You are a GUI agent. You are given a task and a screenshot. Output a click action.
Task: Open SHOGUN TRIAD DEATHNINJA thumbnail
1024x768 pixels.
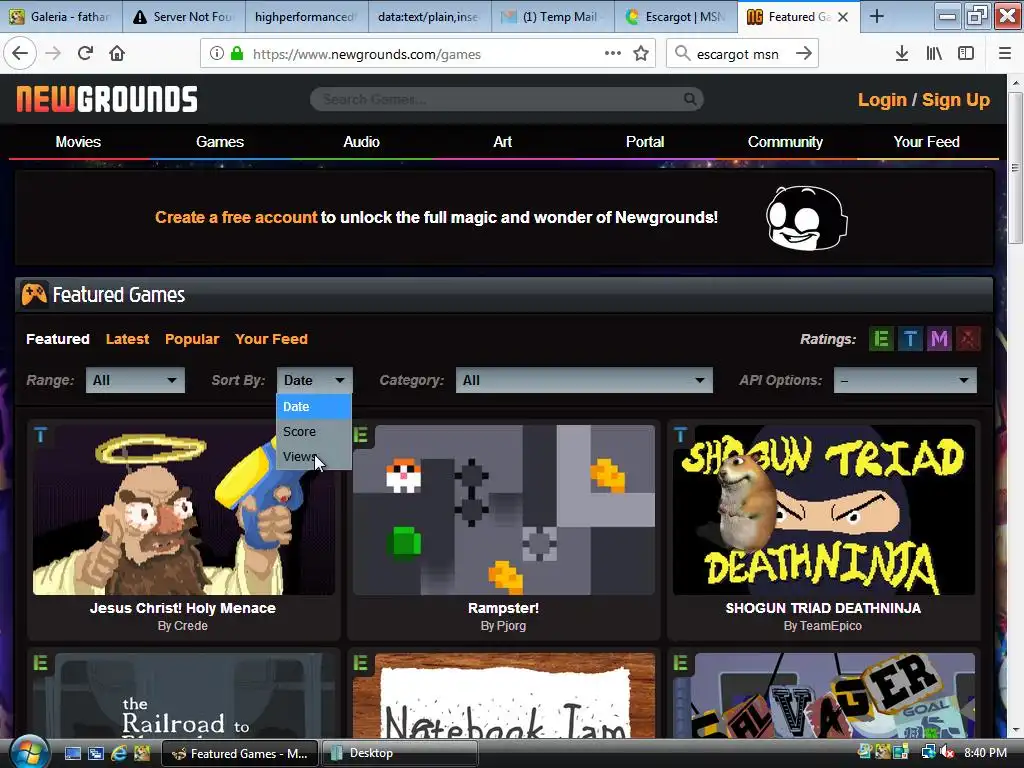(x=824, y=510)
